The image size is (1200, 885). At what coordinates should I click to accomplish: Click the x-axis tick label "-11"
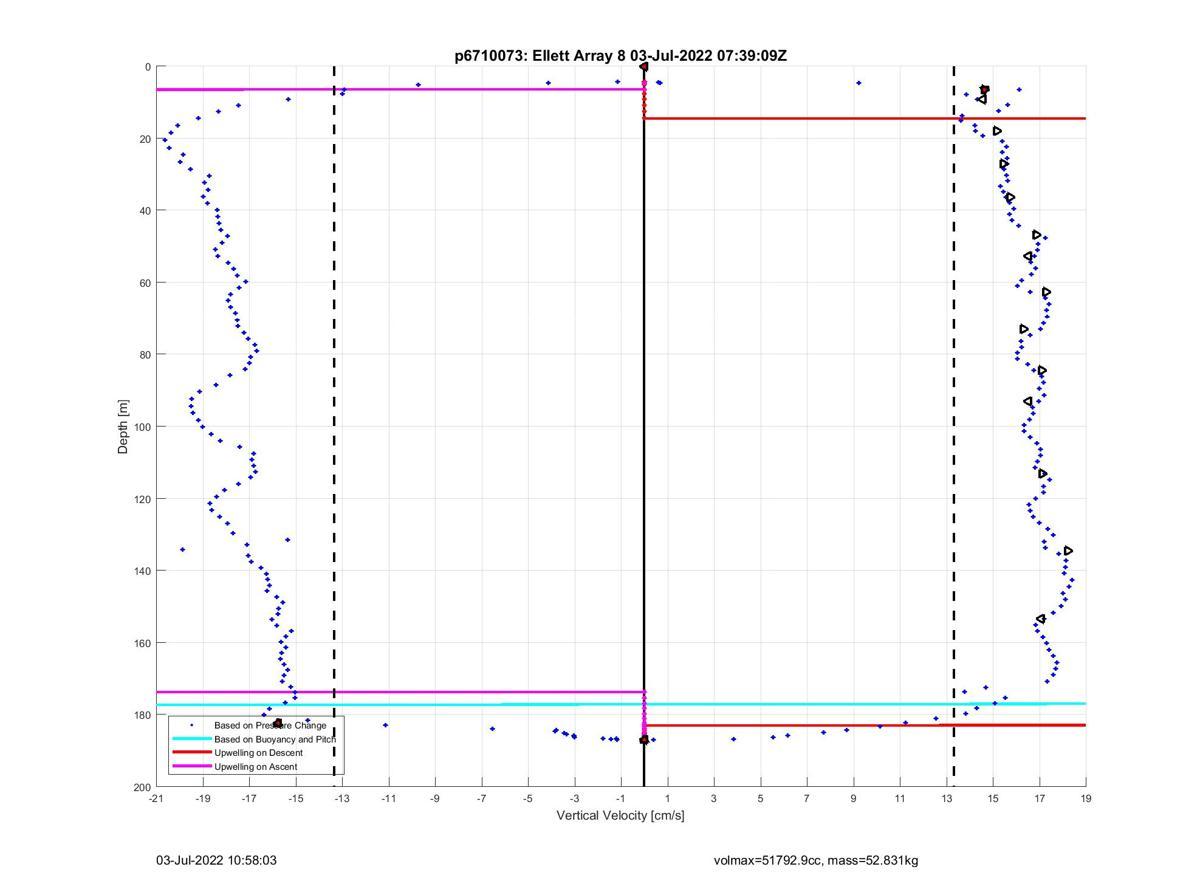(388, 799)
